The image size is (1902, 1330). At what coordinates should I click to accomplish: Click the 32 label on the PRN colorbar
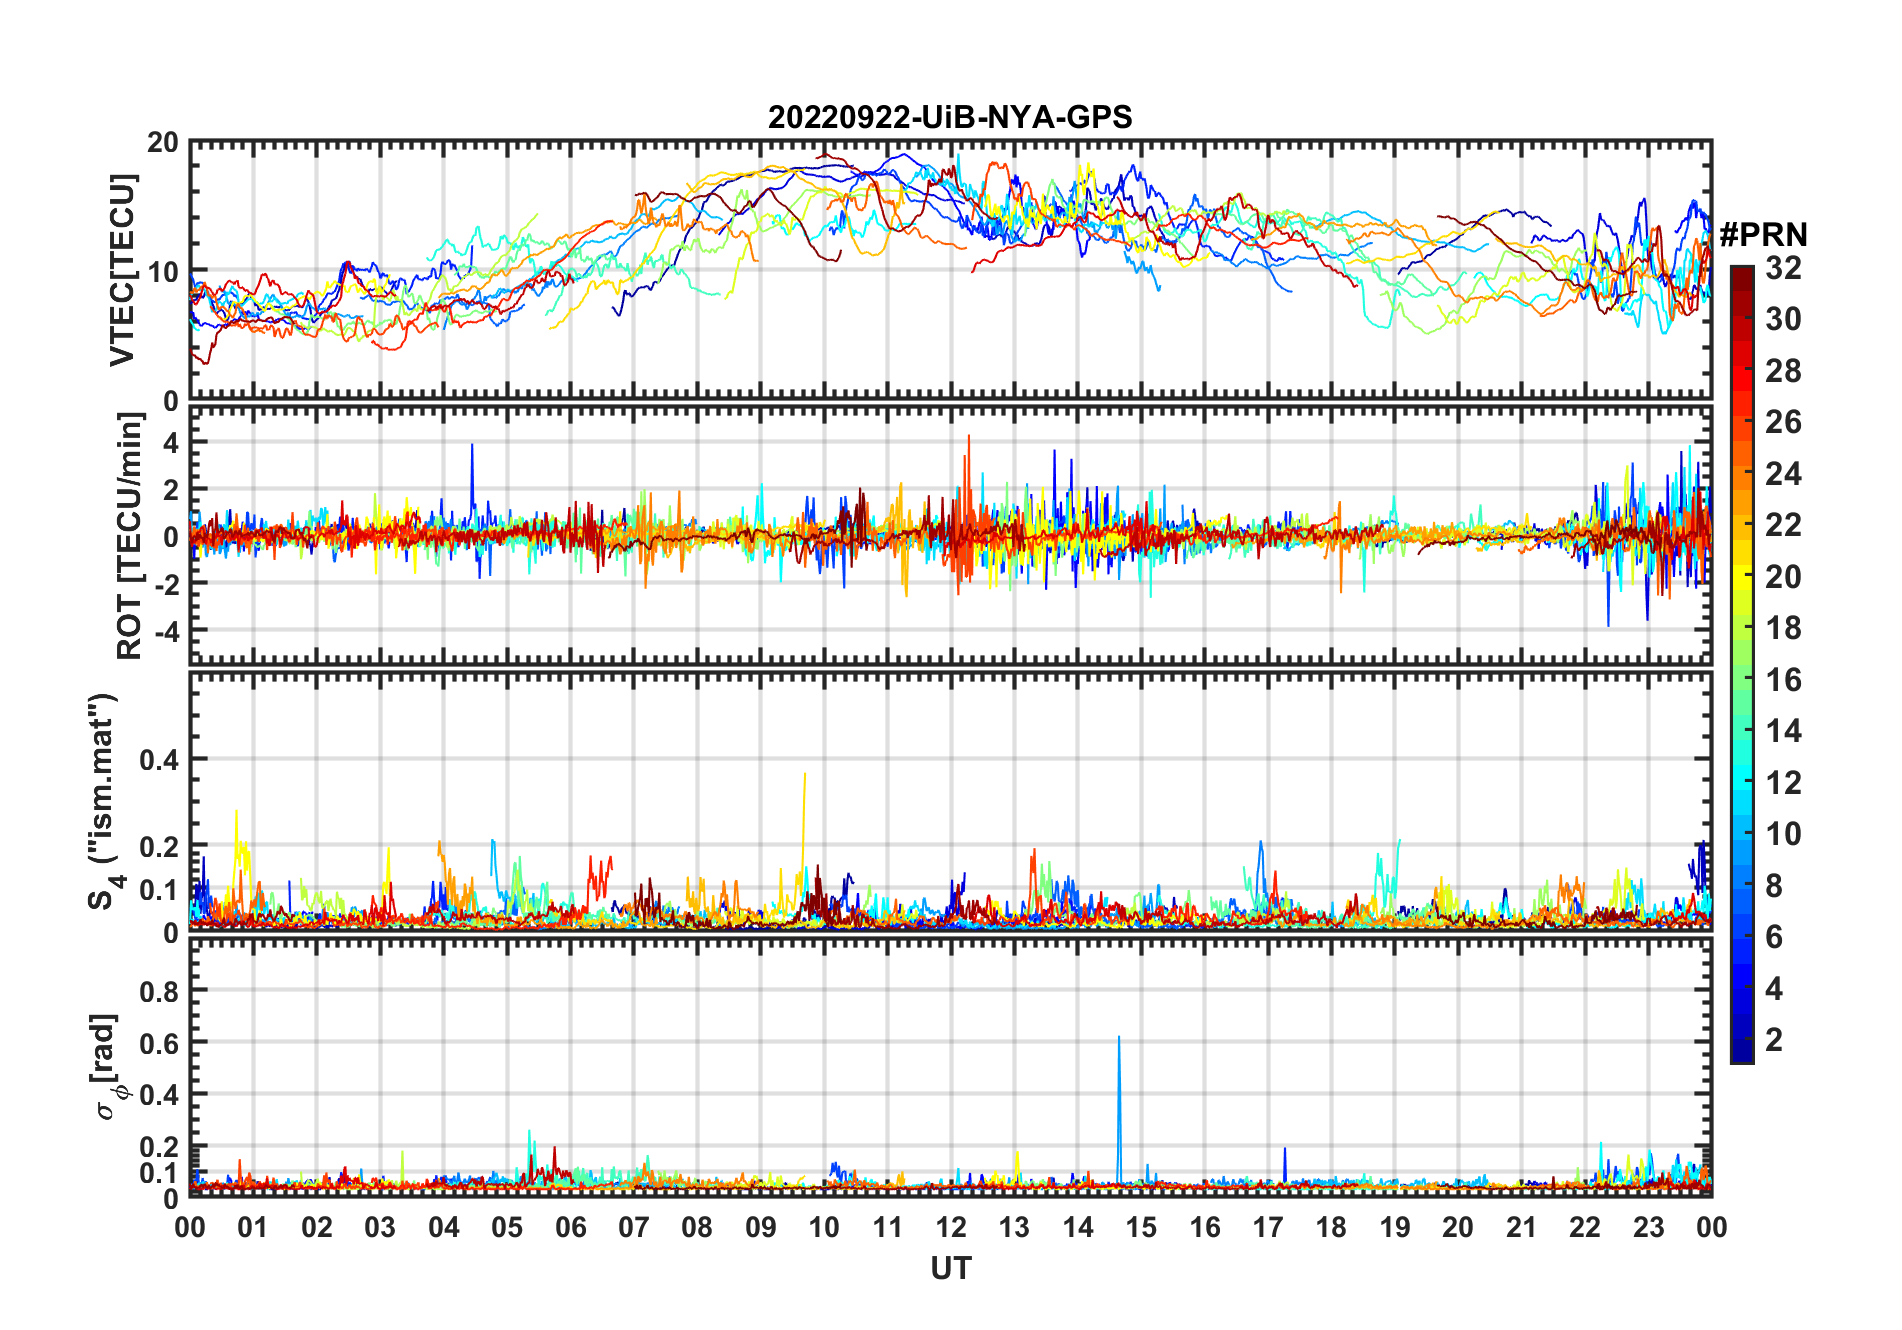coord(1783,268)
